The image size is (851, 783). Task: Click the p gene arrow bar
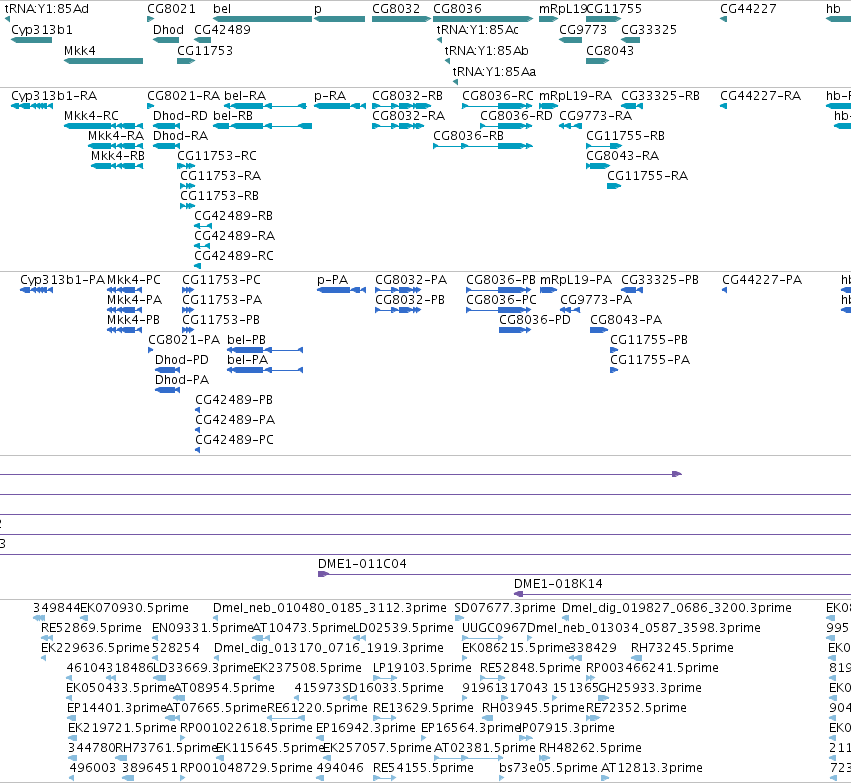(339, 19)
